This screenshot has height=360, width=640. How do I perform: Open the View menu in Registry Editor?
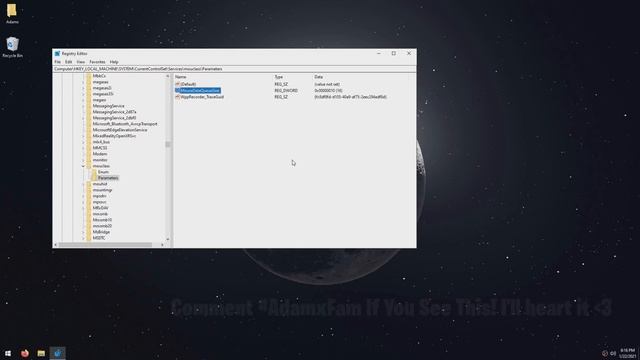[81, 62]
